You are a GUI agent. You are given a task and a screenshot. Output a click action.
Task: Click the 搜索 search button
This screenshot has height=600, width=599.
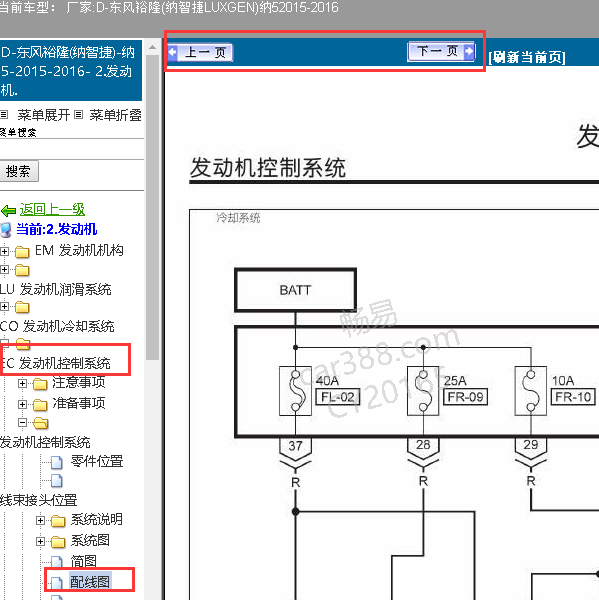18,171
